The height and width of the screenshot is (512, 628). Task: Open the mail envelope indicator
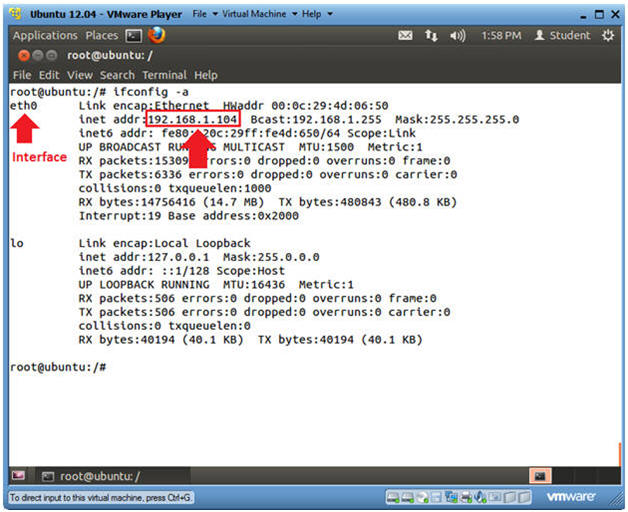(x=405, y=36)
